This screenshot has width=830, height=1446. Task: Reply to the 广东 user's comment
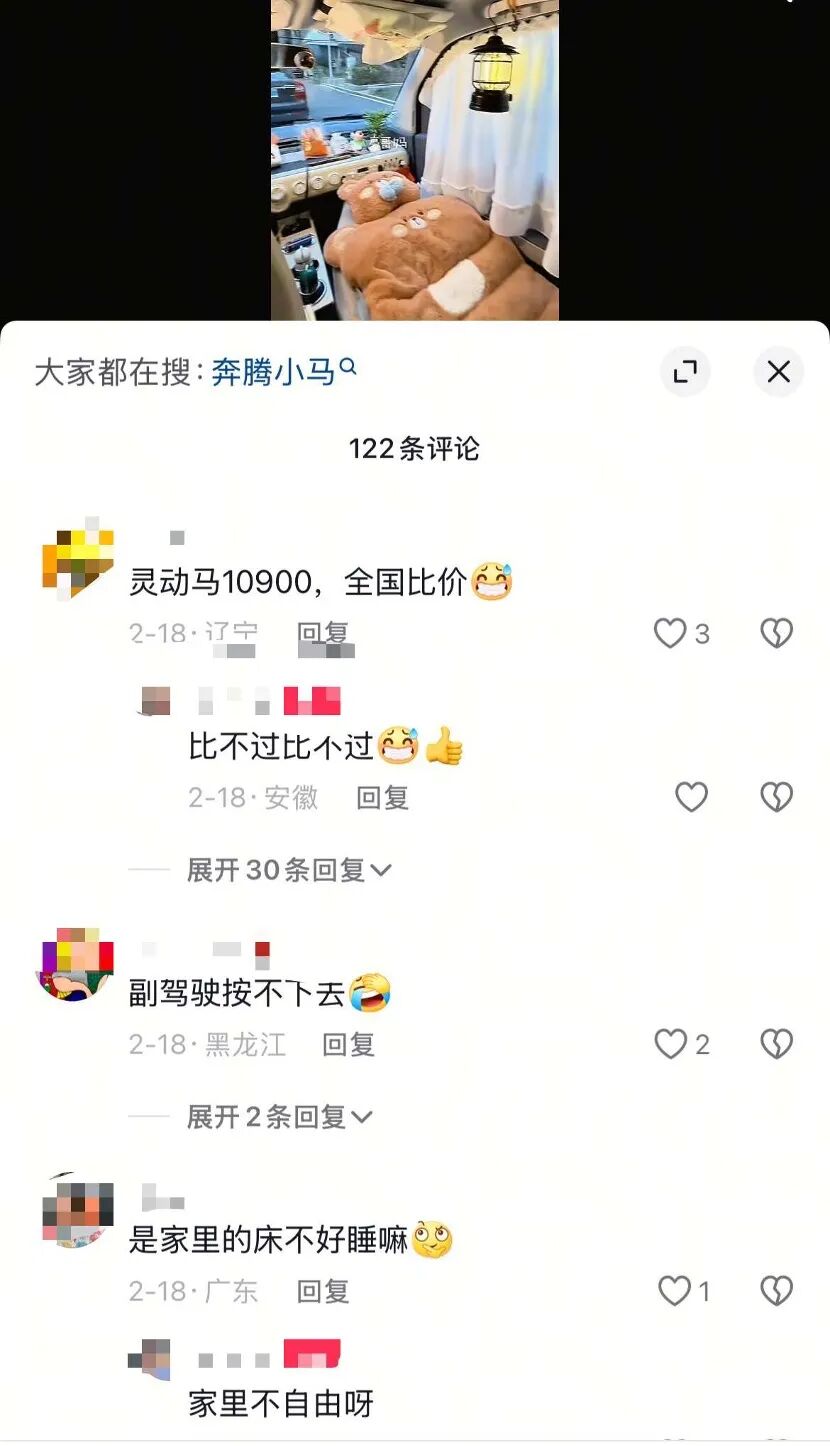click(323, 1291)
